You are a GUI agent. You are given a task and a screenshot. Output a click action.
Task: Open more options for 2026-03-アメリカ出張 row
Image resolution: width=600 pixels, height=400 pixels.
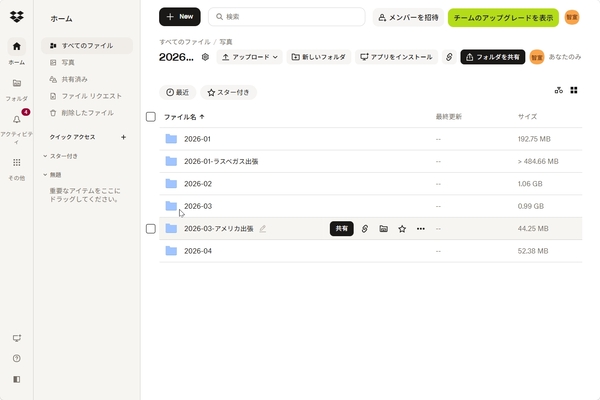pos(421,229)
